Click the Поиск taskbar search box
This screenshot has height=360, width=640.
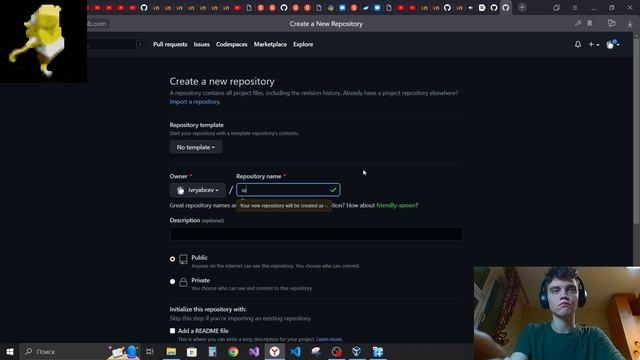64,351
